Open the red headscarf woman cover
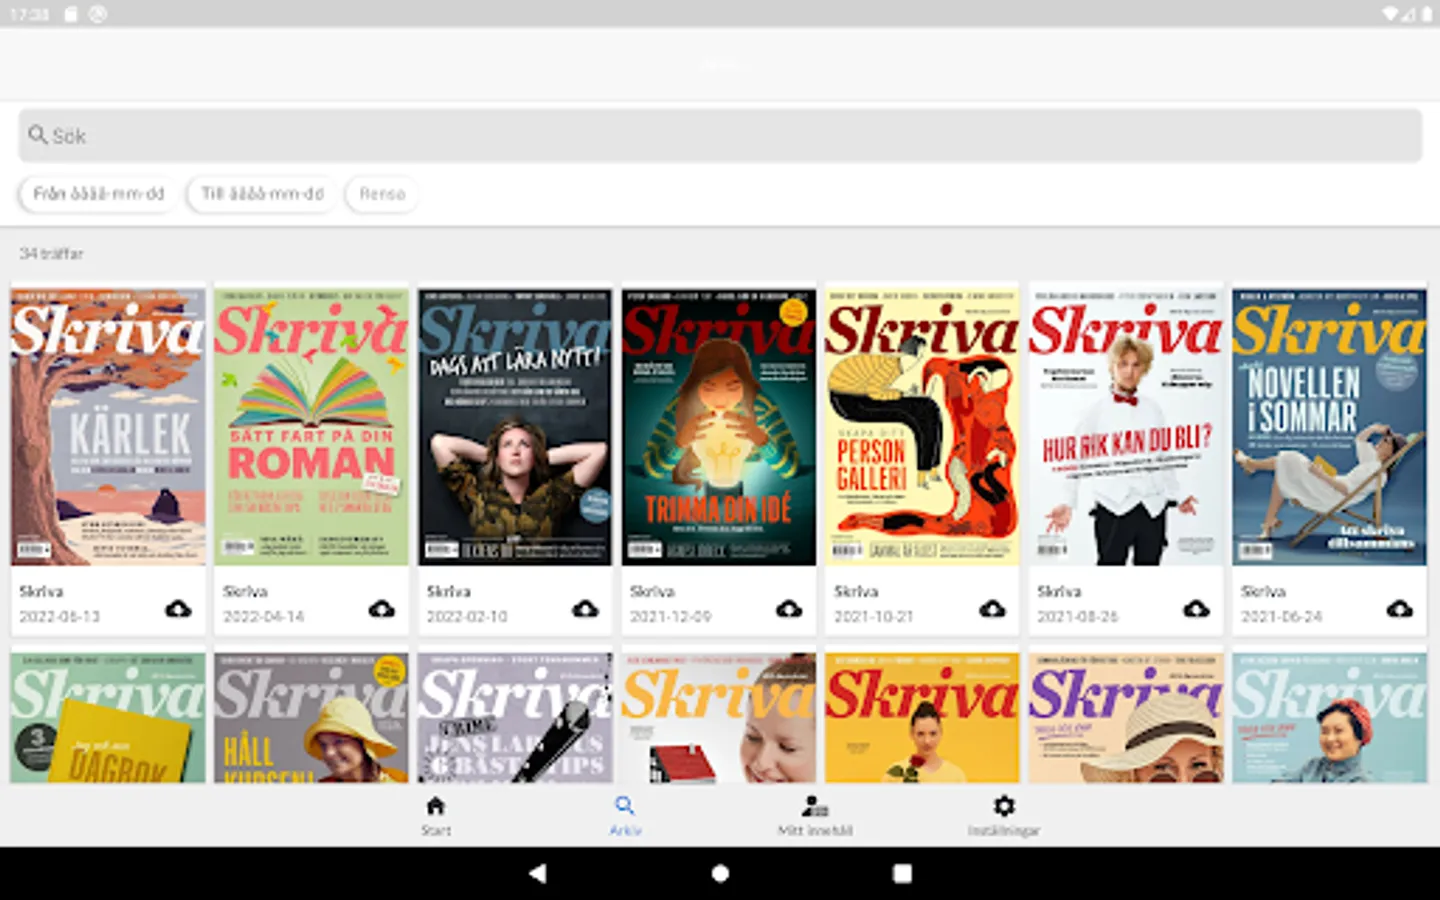This screenshot has width=1440, height=900. point(1329,717)
